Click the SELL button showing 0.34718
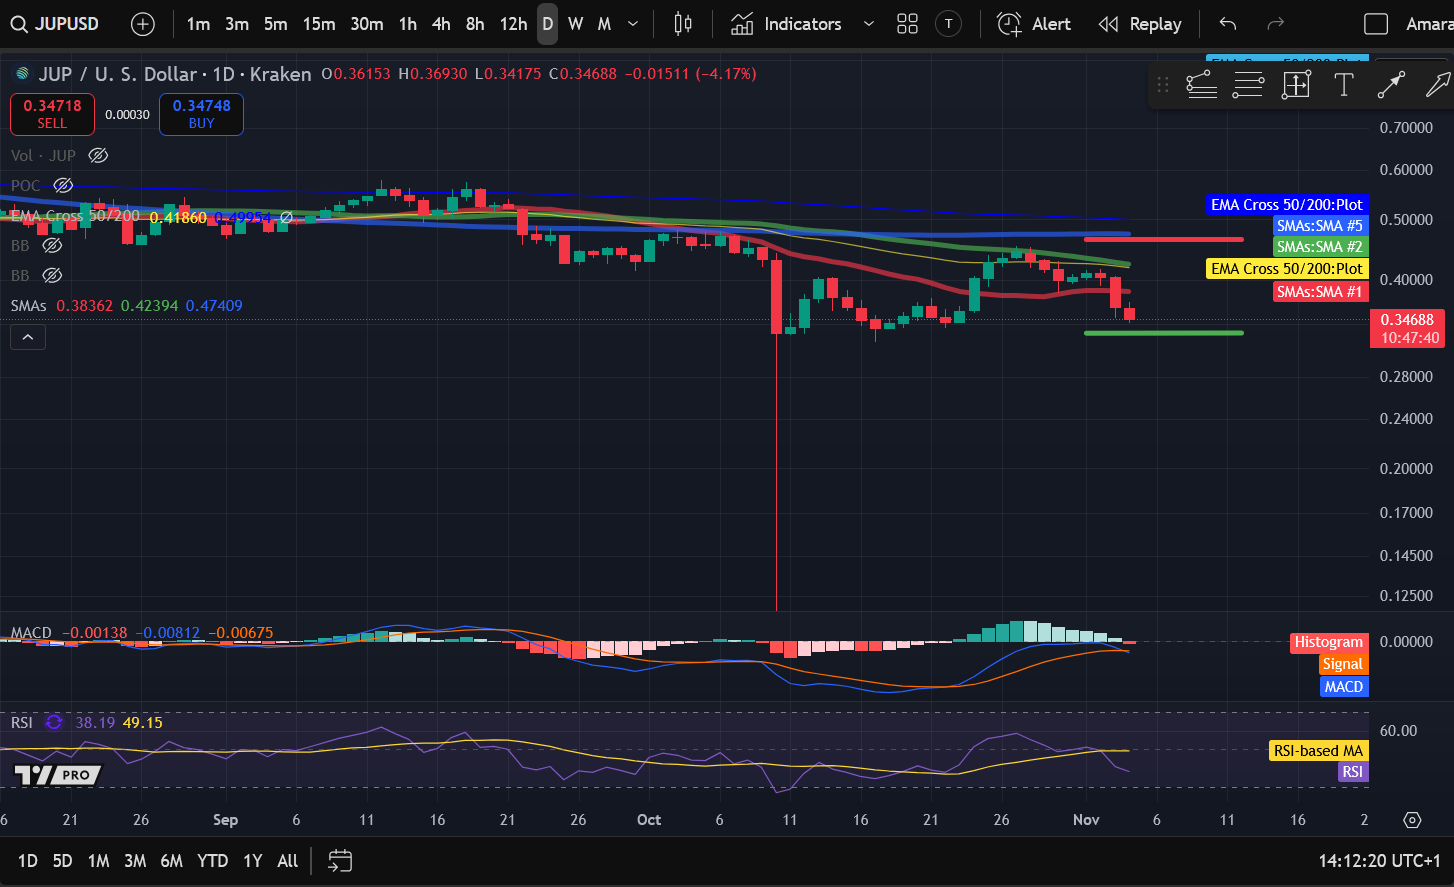 point(51,114)
